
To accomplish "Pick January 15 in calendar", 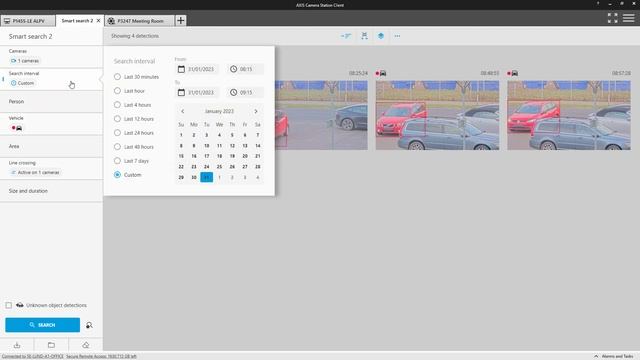I will point(181,156).
